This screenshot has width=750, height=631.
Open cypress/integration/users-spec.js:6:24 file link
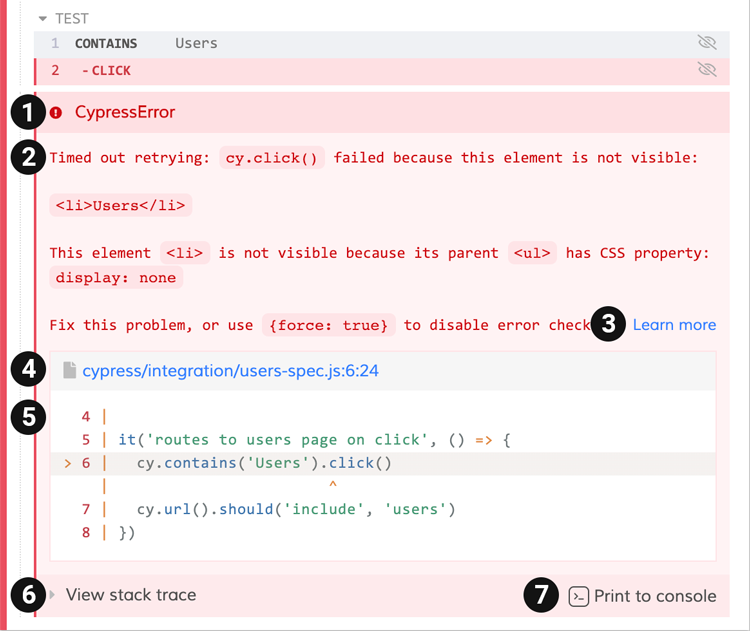230,371
